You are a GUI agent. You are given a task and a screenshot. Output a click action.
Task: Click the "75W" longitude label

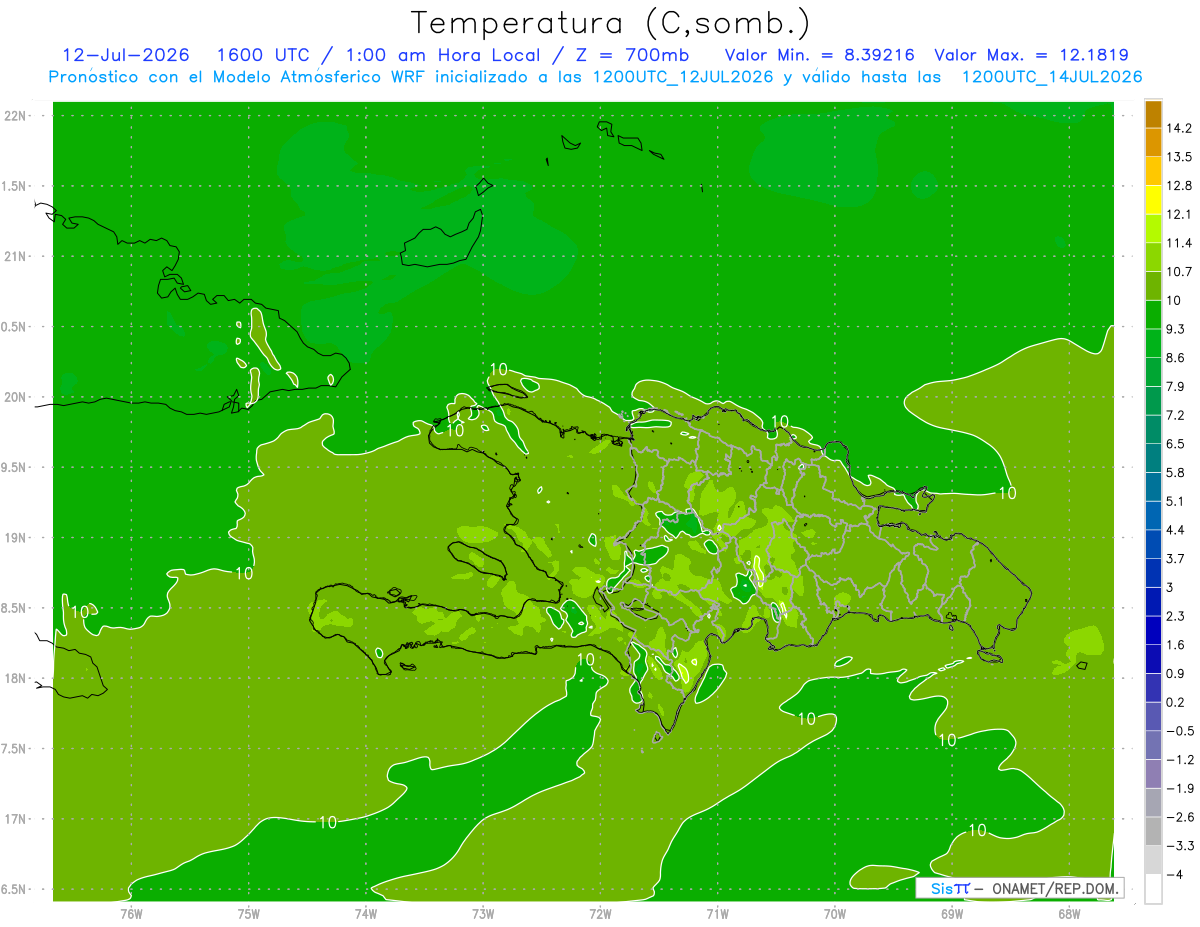pyautogui.click(x=249, y=914)
